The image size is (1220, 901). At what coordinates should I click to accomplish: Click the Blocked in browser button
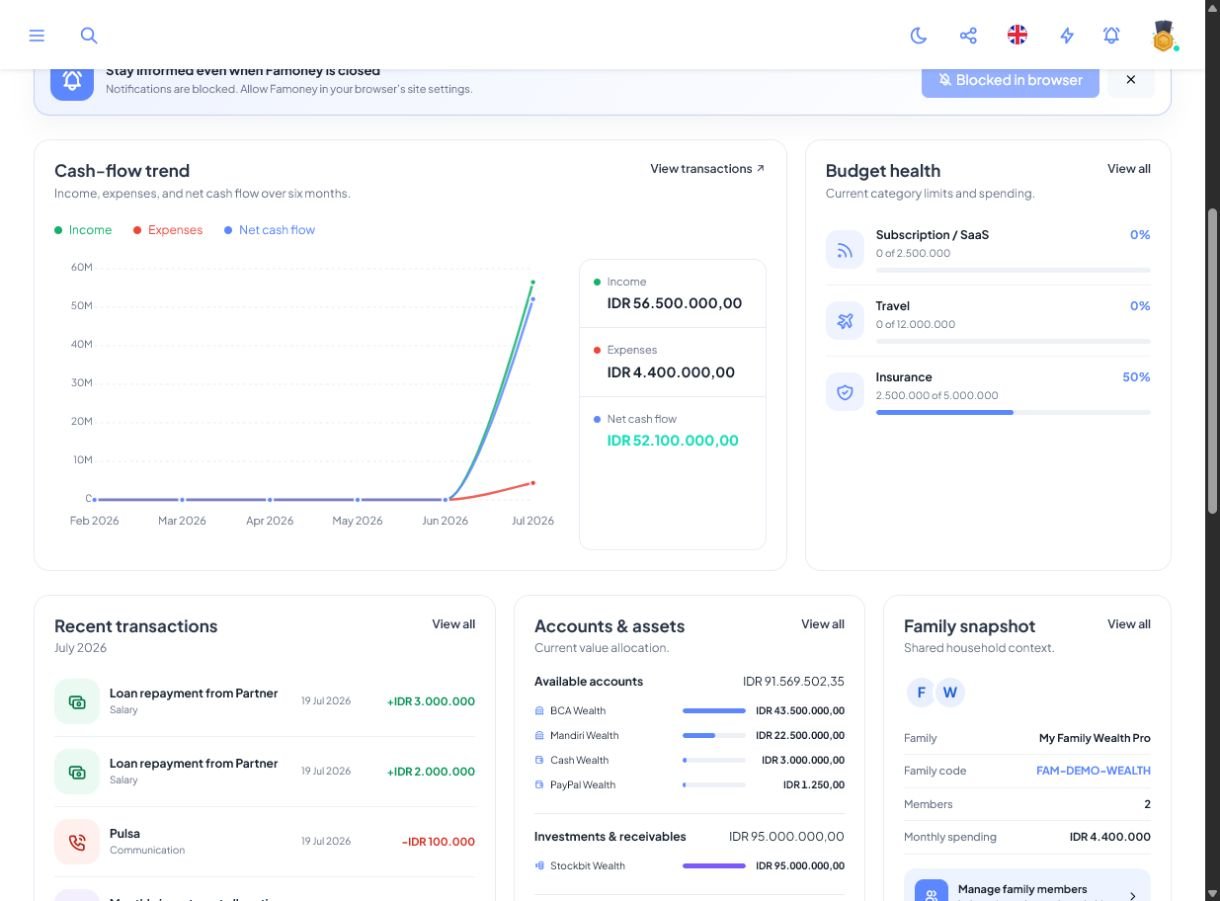[x=1010, y=80]
